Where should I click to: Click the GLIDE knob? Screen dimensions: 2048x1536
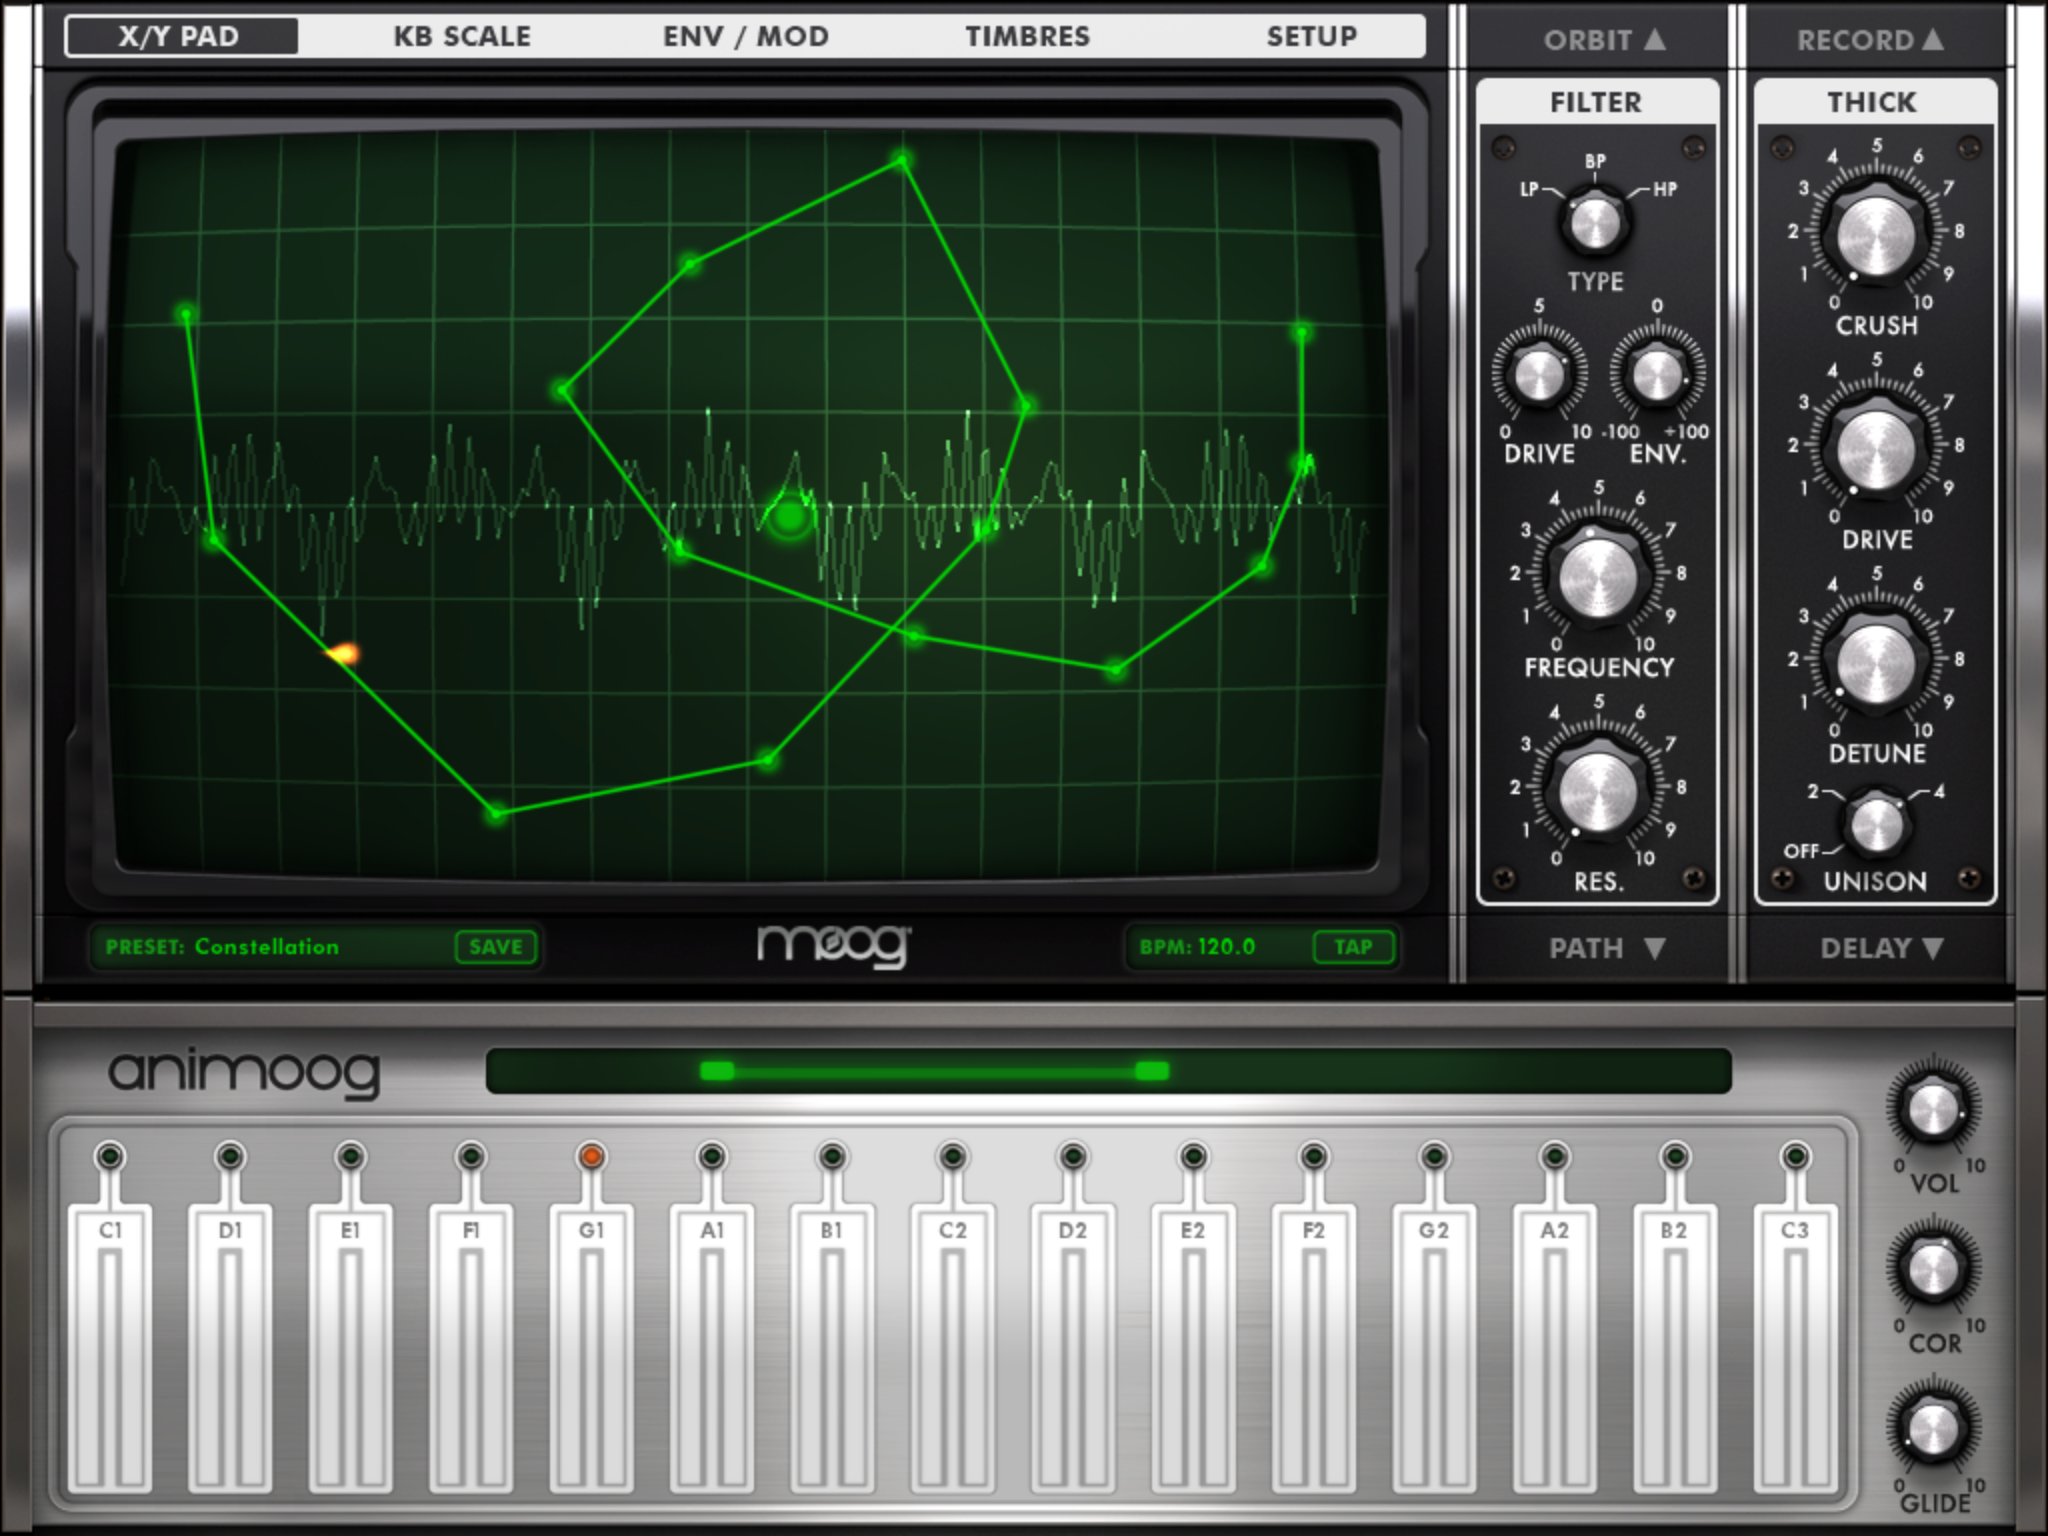[1932, 1428]
